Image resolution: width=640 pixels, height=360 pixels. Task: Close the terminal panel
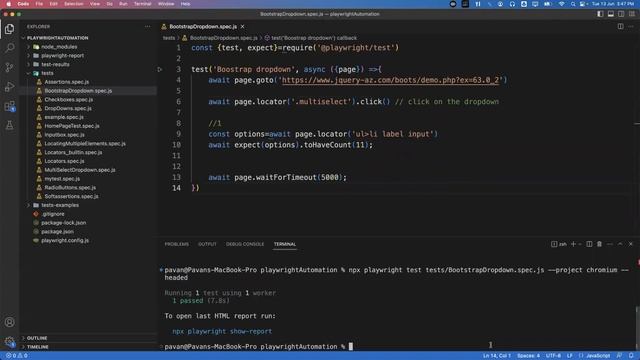[631, 244]
